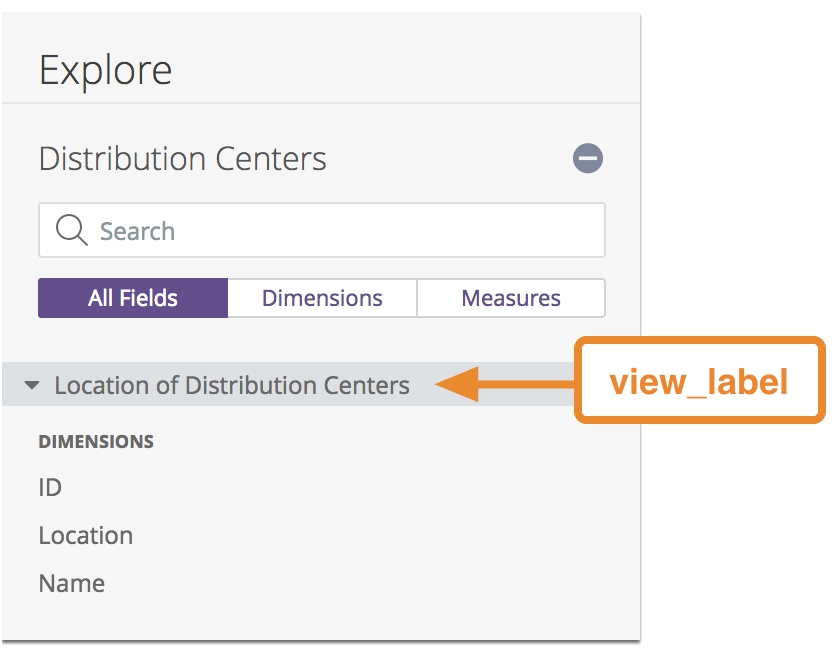Choose the Name dimension field
This screenshot has height=656, width=836.
[x=72, y=583]
